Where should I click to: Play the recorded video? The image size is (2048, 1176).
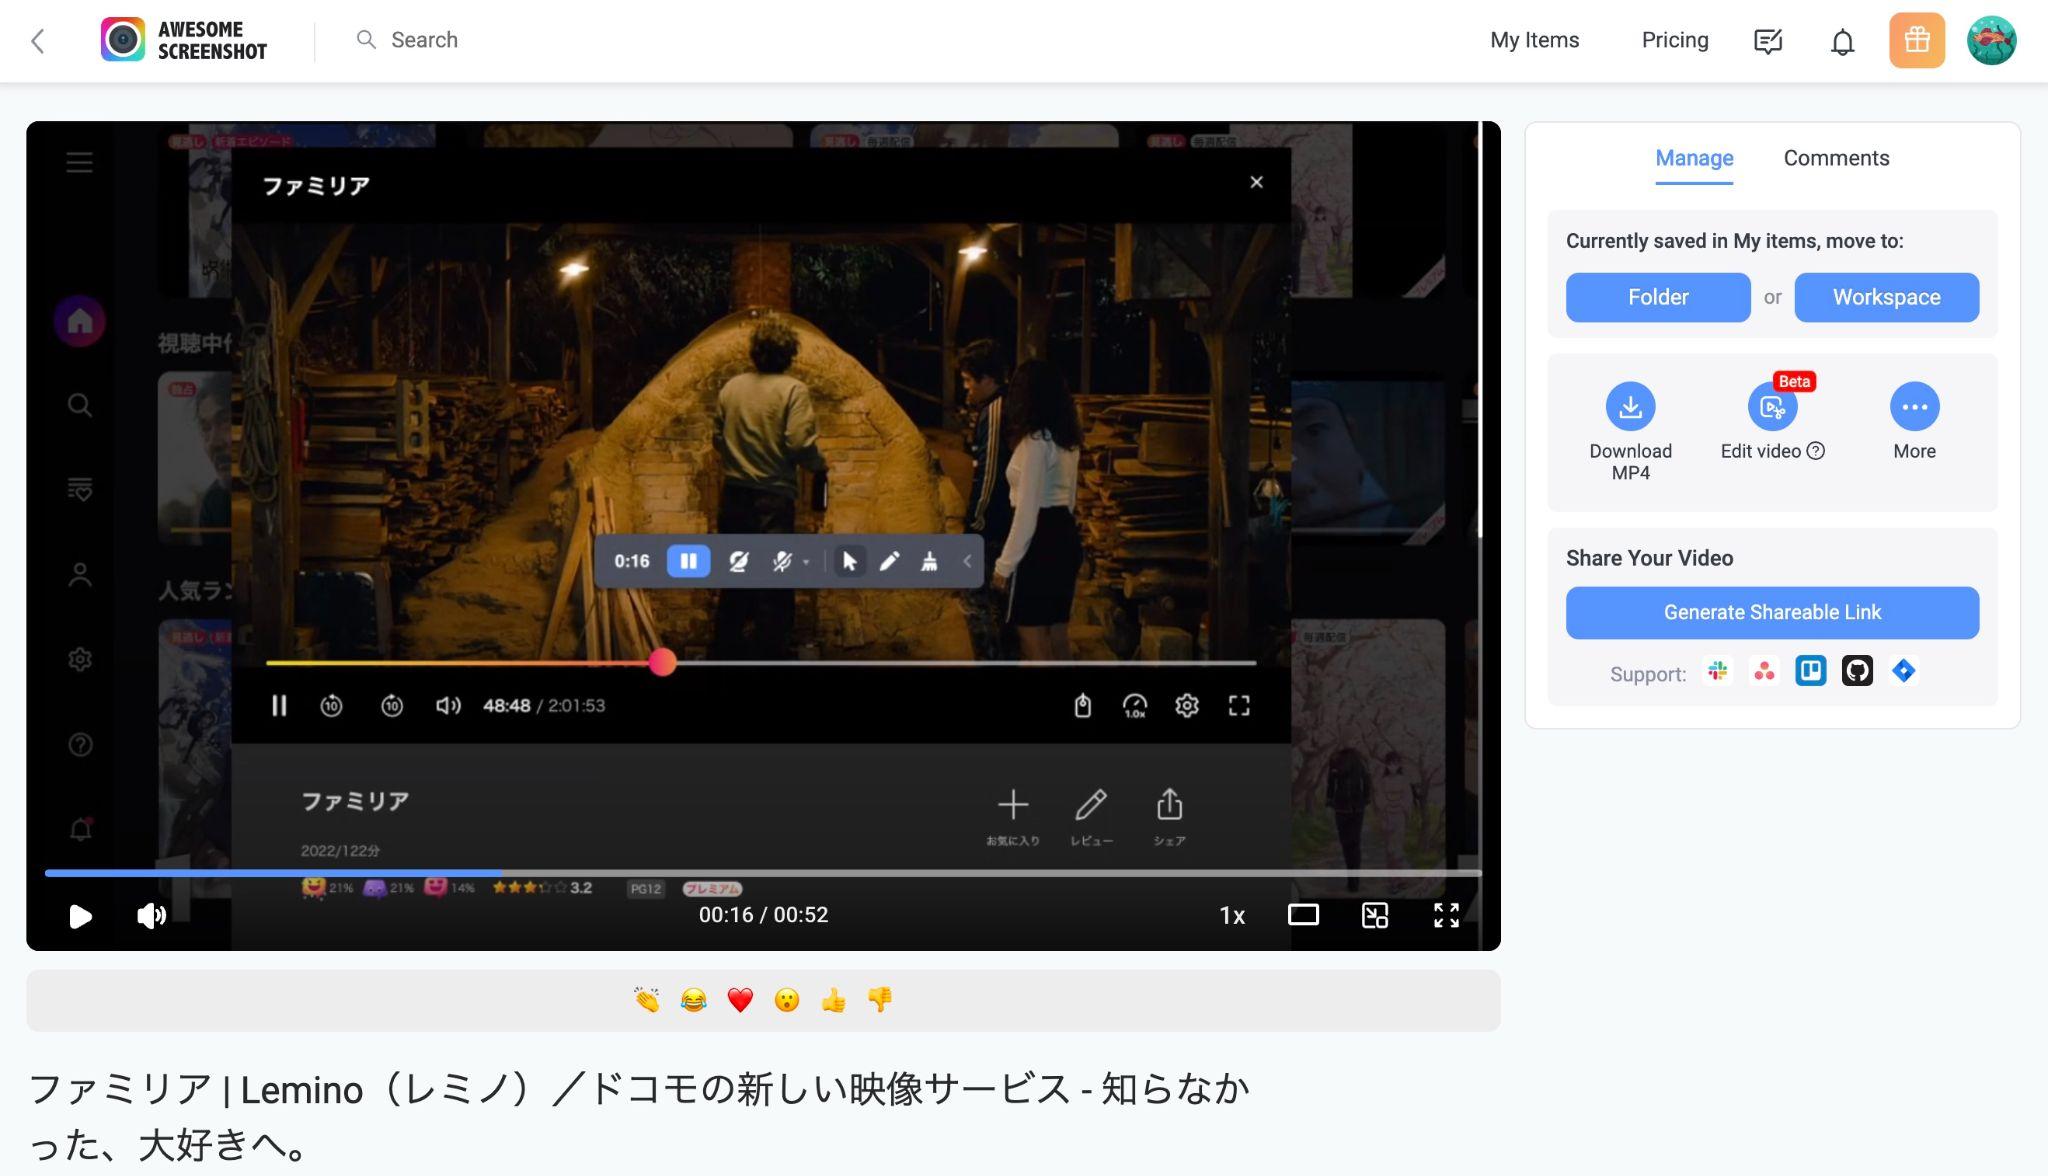pyautogui.click(x=80, y=915)
